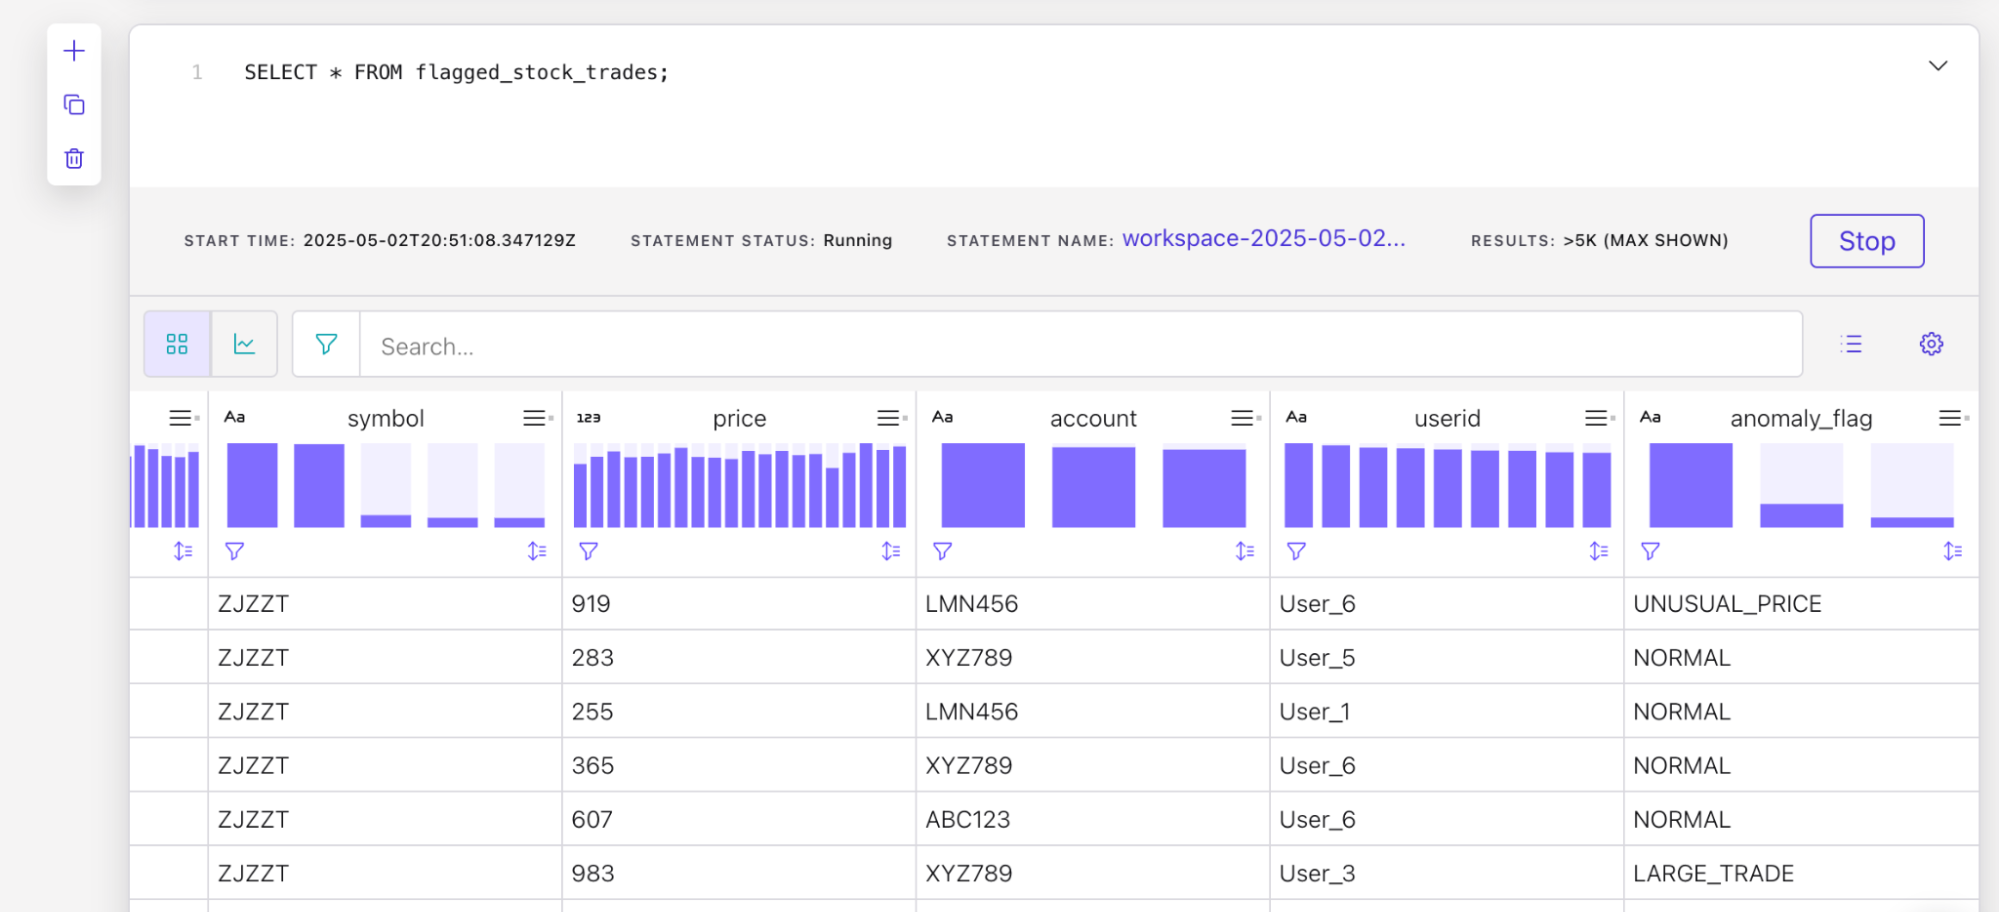Open the anomaly_flag column menu
Viewport: 1999px width, 912px height.
(x=1953, y=418)
